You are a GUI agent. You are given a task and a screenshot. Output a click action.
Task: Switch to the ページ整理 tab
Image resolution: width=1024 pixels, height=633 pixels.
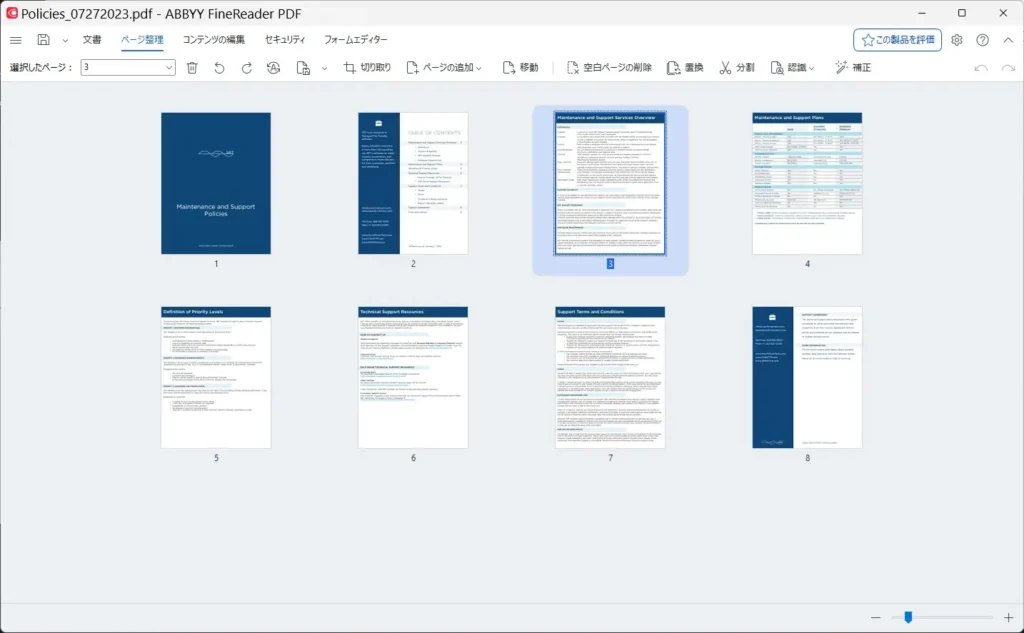[142, 40]
